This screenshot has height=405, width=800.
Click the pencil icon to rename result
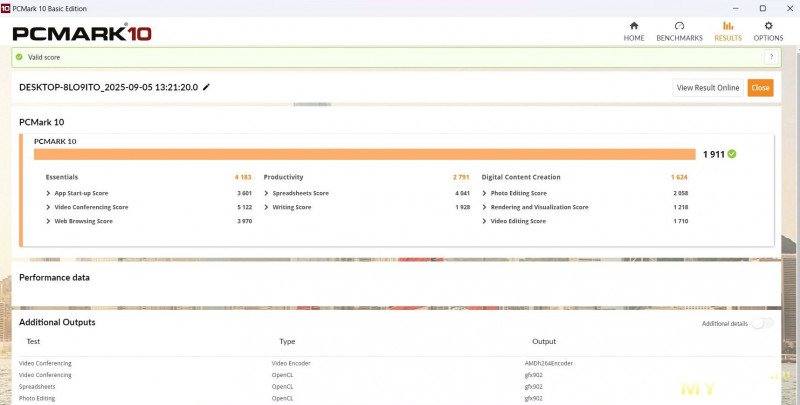pyautogui.click(x=206, y=87)
